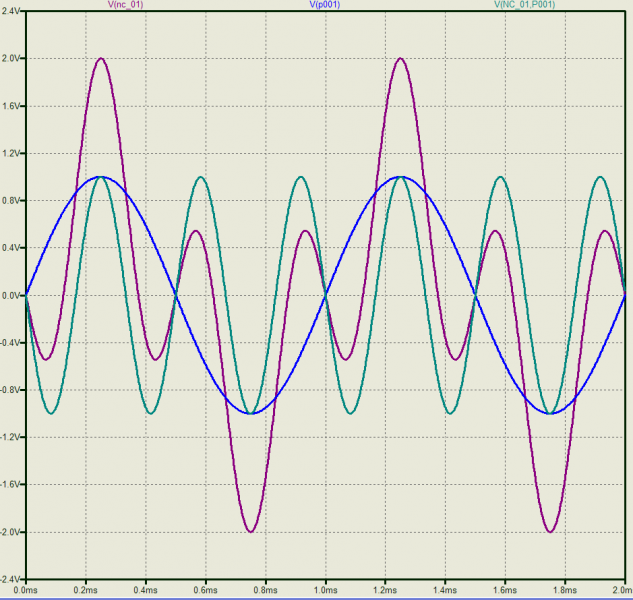Select the V(p001) trace label
This screenshot has width=633, height=600.
point(325,5)
